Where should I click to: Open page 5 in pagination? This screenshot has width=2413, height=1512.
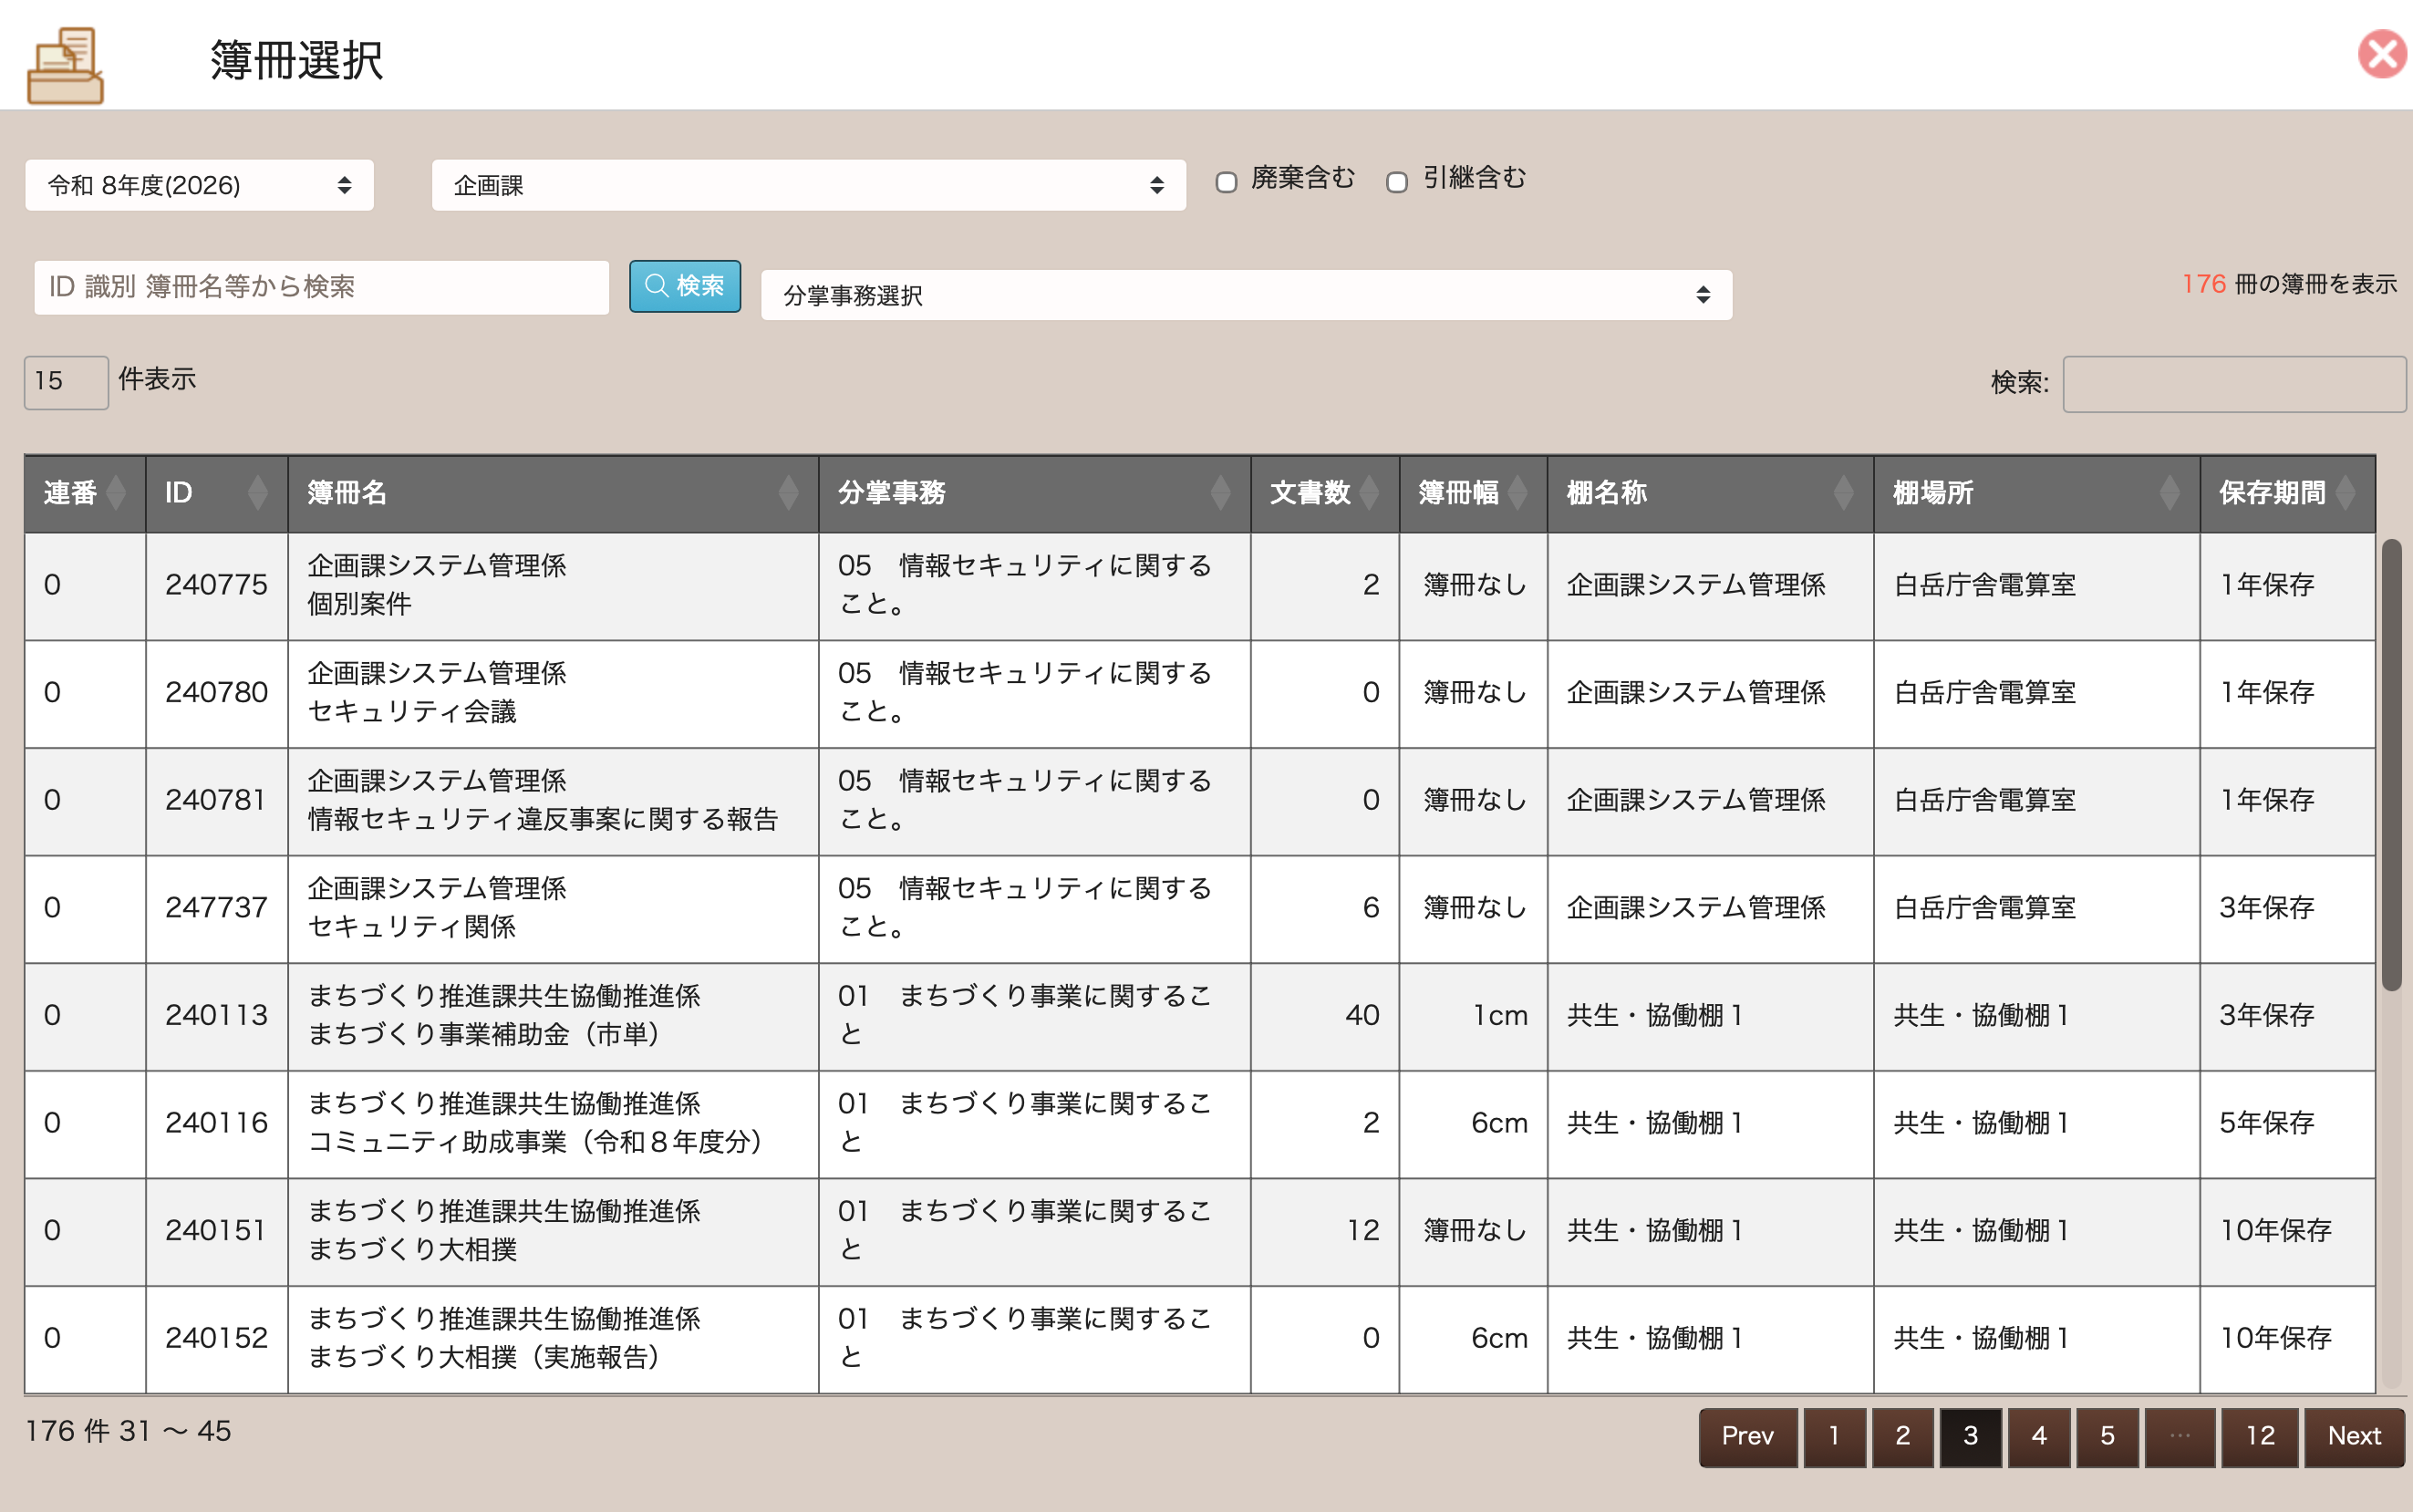2107,1436
